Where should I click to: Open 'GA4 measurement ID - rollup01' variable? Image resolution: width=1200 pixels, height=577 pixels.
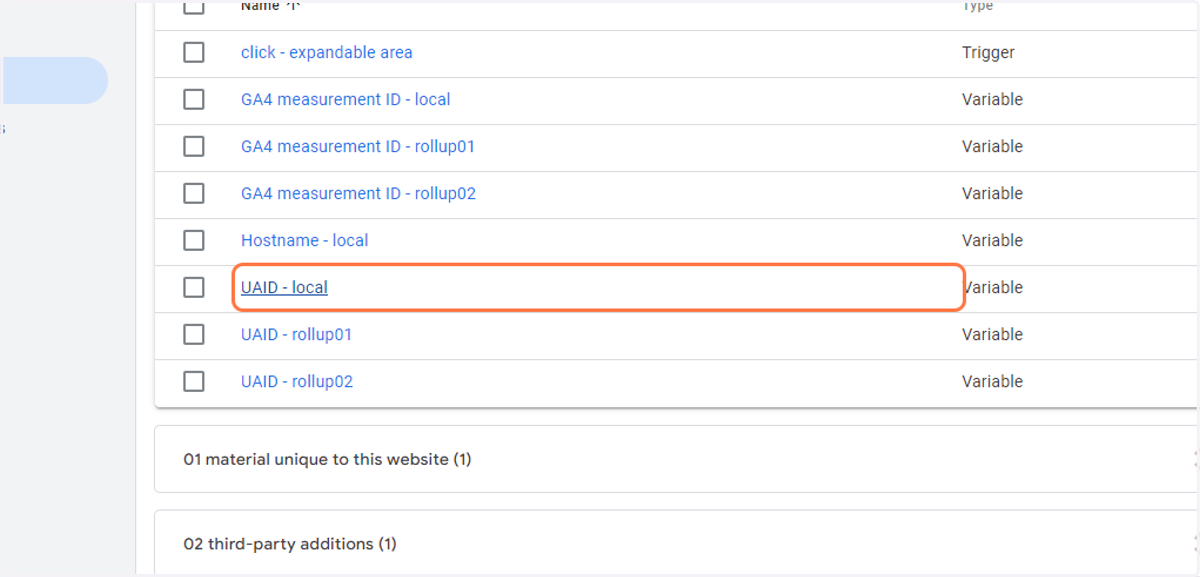[358, 146]
